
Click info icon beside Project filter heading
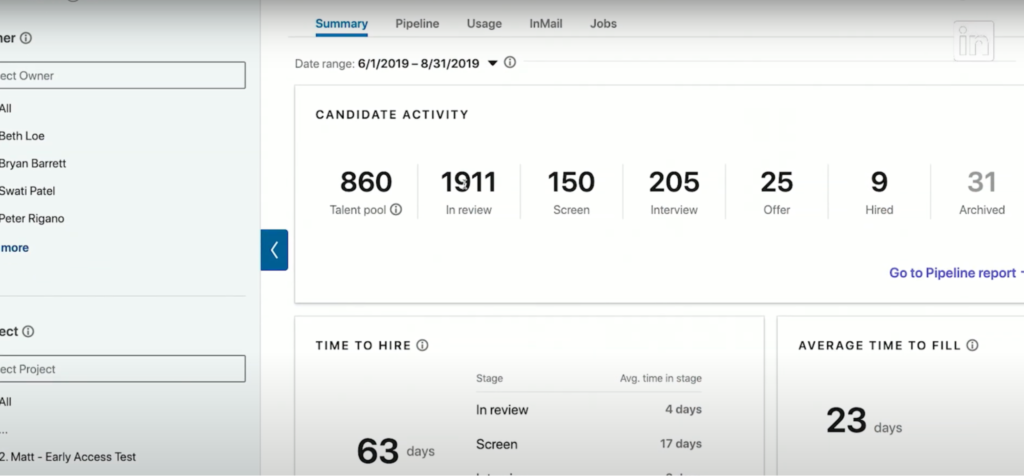pyautogui.click(x=28, y=331)
